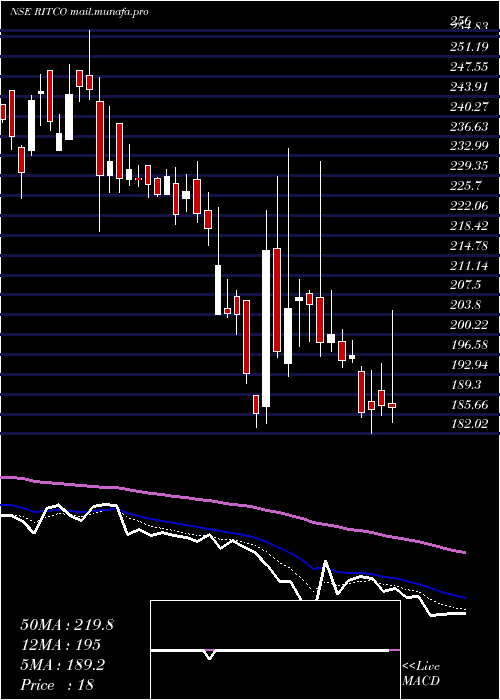
Task: Click the 207.5 price axis label
Action: tap(466, 285)
